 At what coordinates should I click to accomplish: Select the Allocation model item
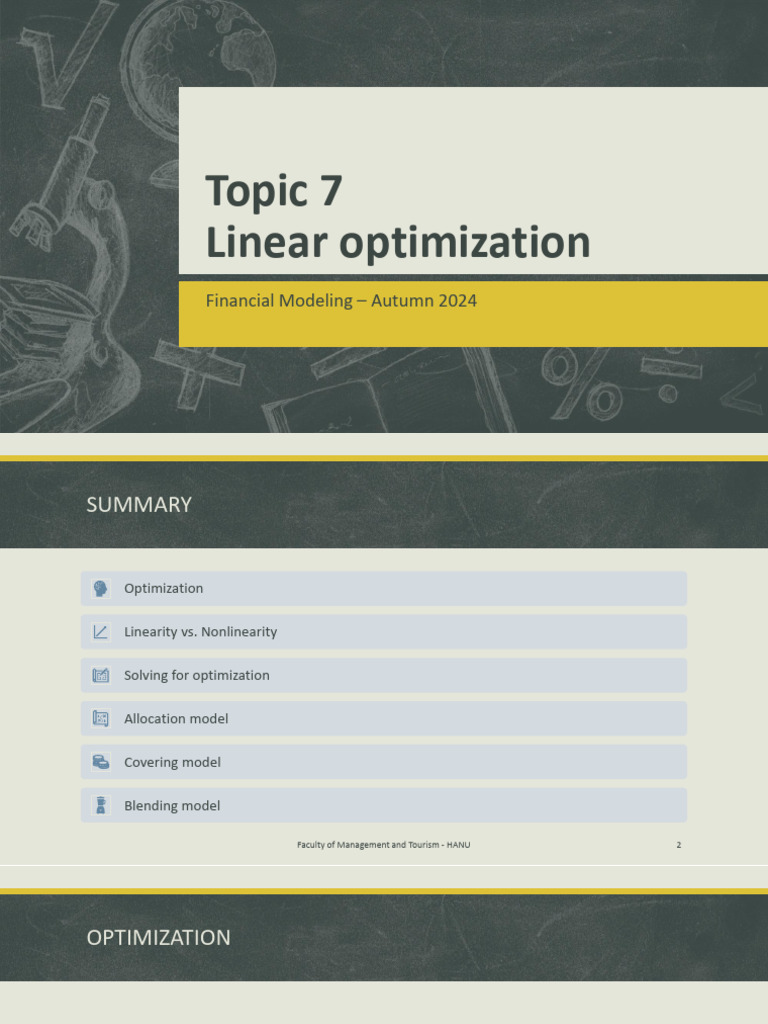(383, 718)
